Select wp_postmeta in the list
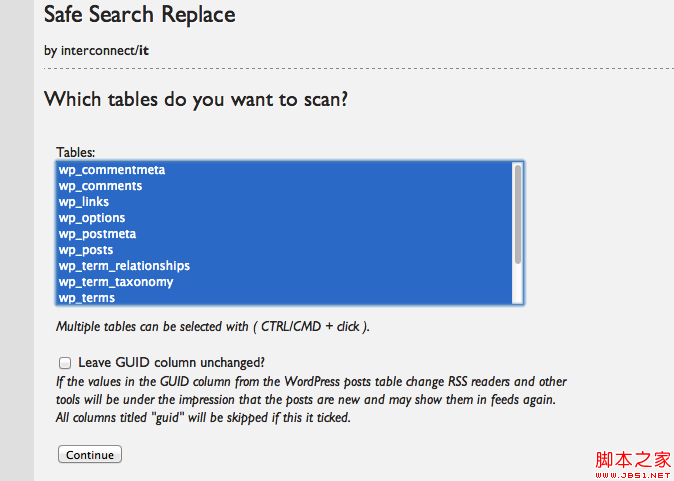The width and height of the screenshot is (674, 481). click(97, 234)
